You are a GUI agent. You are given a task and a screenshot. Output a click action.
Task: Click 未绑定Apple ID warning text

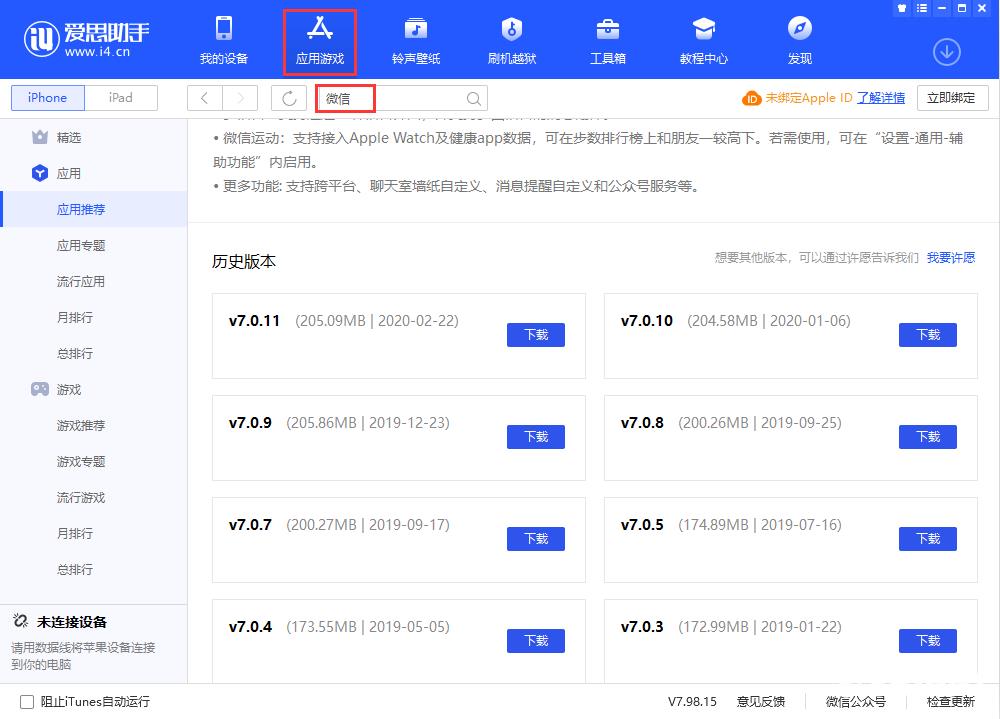coord(809,98)
